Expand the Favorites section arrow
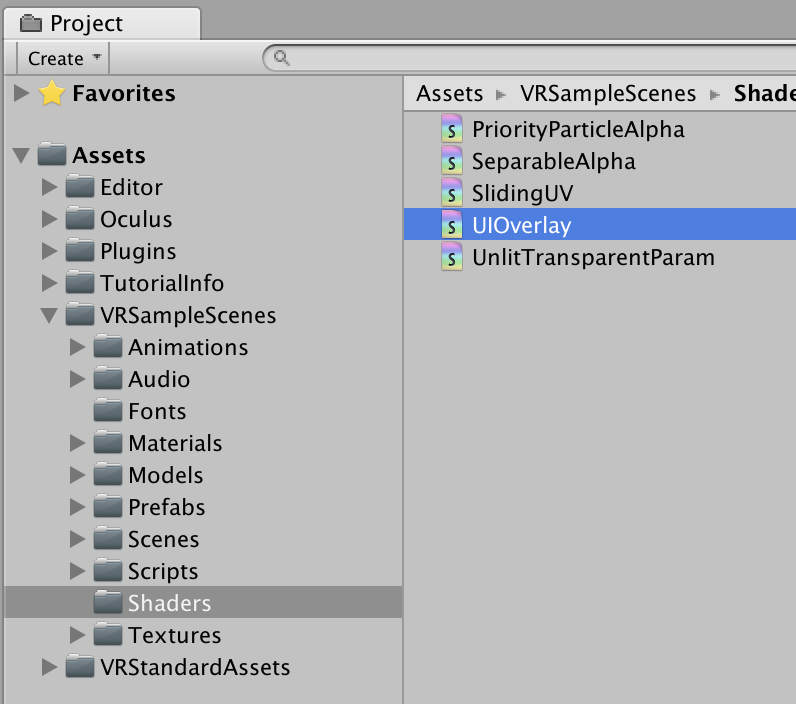796x704 pixels. (x=21, y=94)
